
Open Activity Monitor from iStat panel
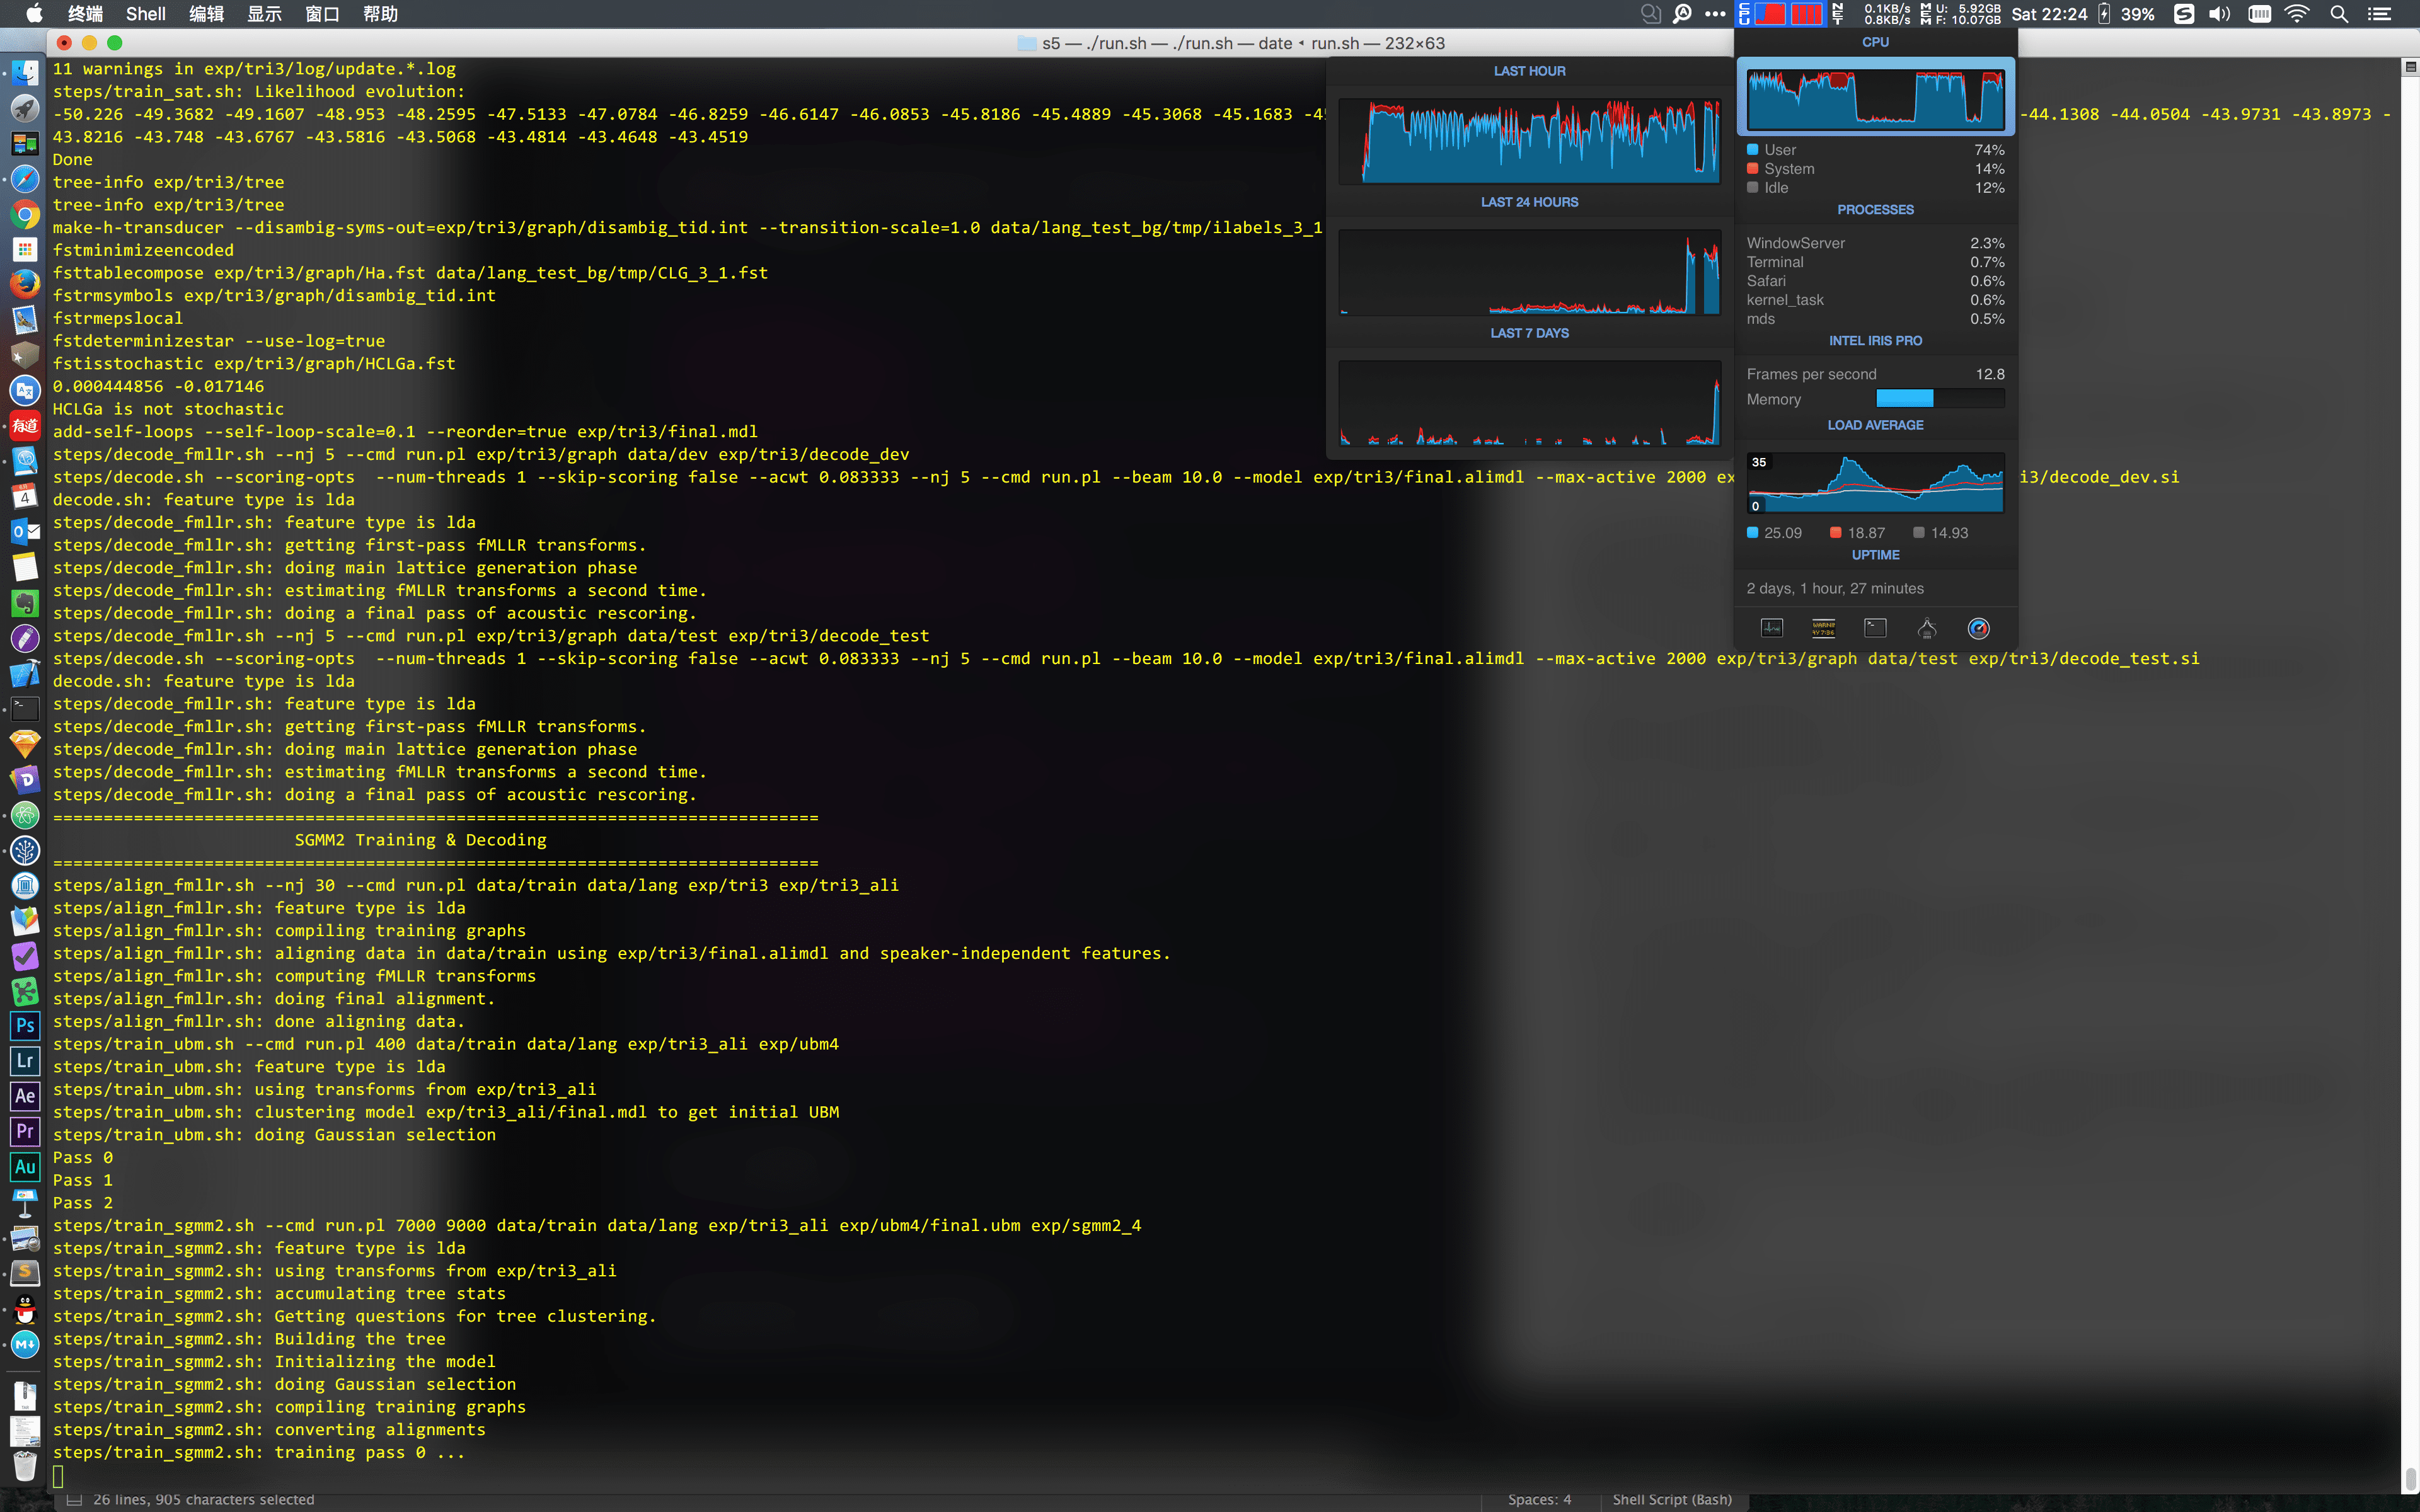pyautogui.click(x=1771, y=628)
